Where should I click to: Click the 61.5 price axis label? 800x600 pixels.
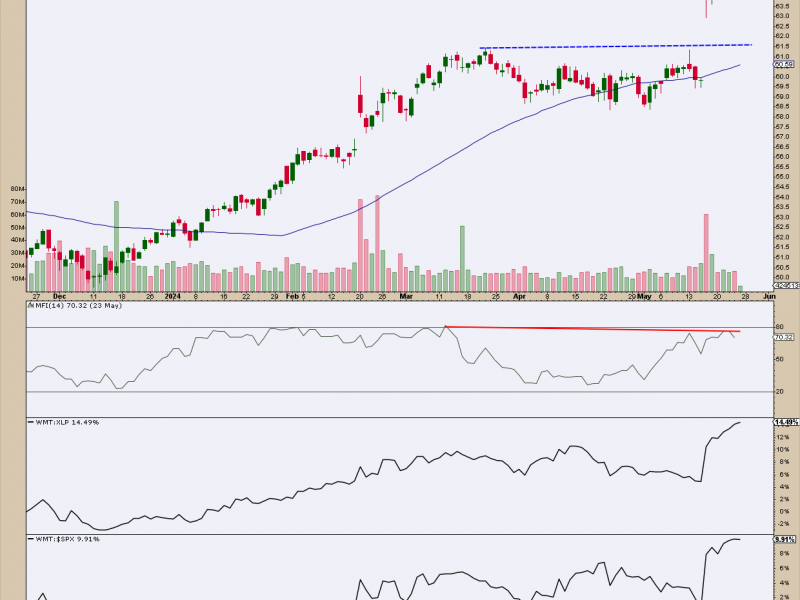tap(783, 46)
